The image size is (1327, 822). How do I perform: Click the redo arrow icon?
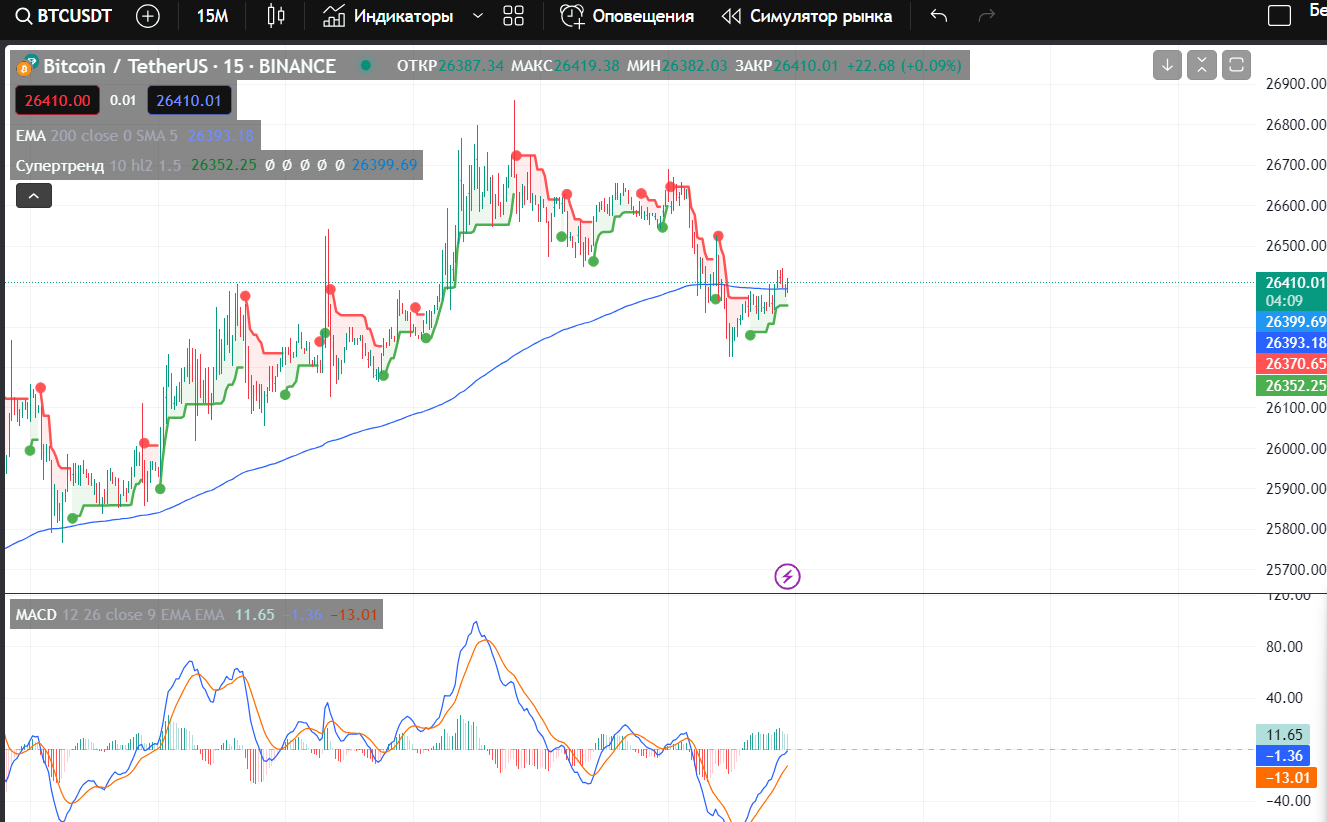click(x=986, y=16)
